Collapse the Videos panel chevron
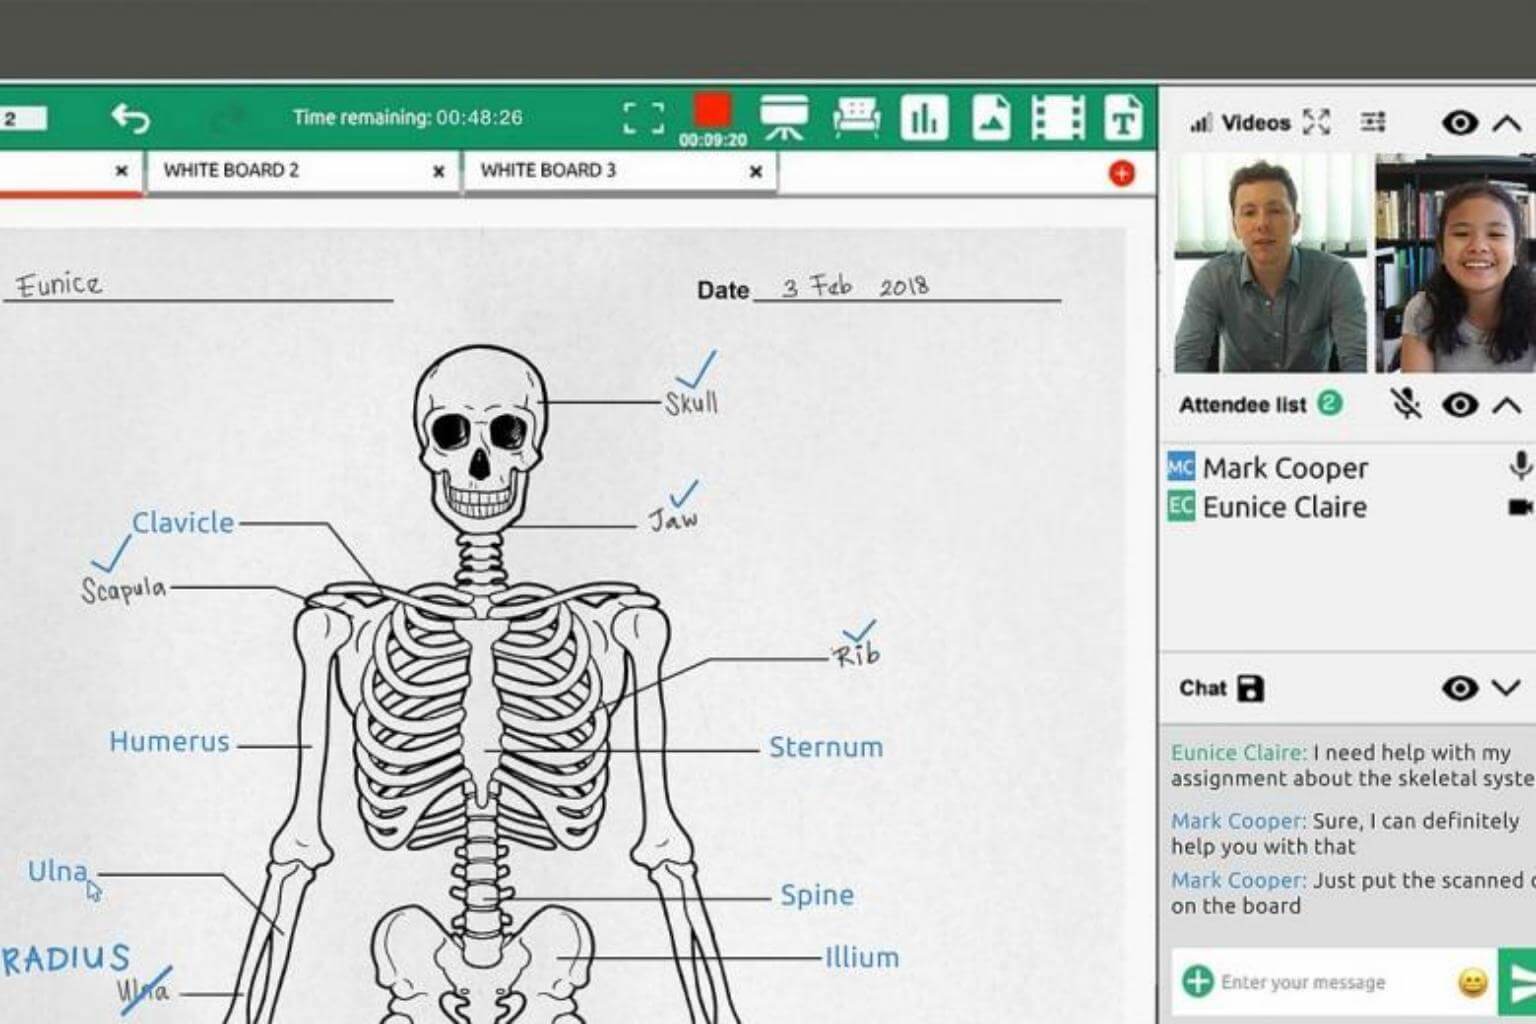This screenshot has width=1536, height=1024. (x=1506, y=123)
